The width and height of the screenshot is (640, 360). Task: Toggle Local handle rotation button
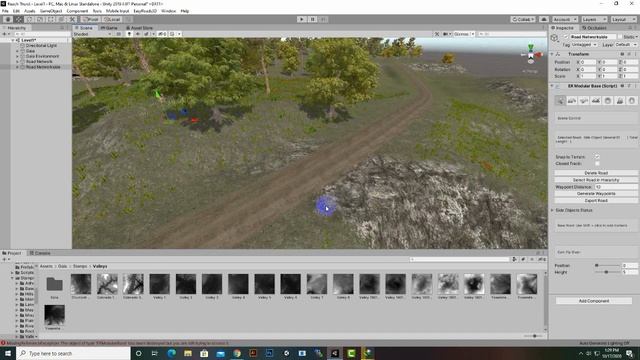112,19
